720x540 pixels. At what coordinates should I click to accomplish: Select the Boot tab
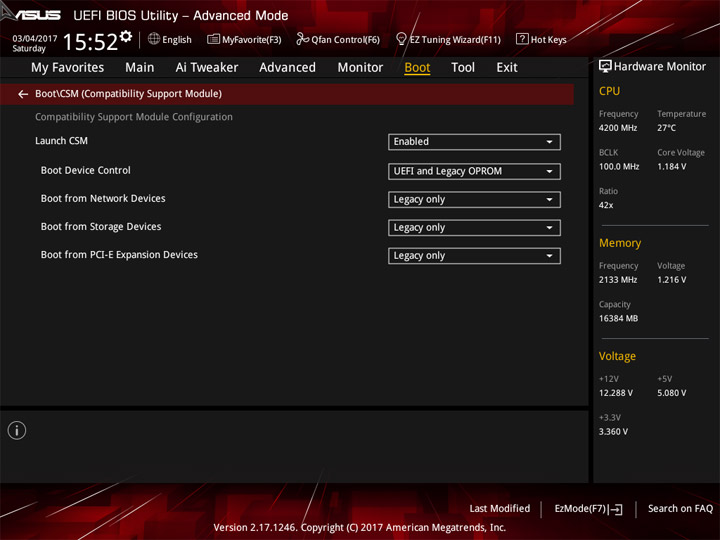[417, 68]
